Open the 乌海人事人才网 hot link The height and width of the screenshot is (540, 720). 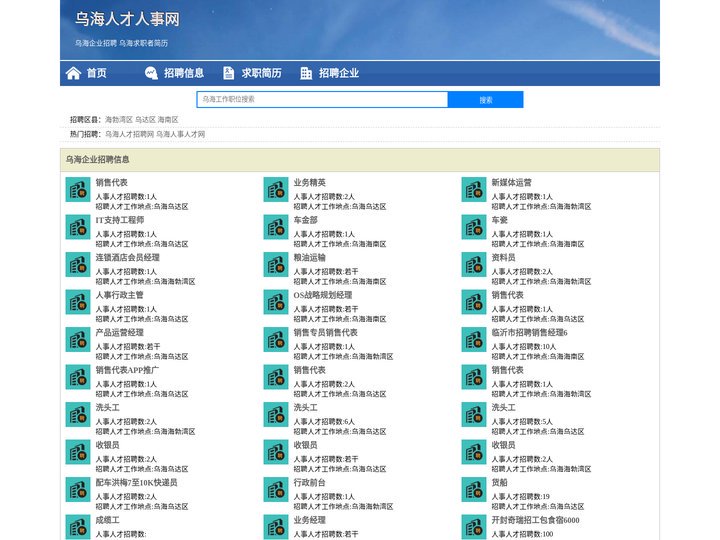click(180, 134)
